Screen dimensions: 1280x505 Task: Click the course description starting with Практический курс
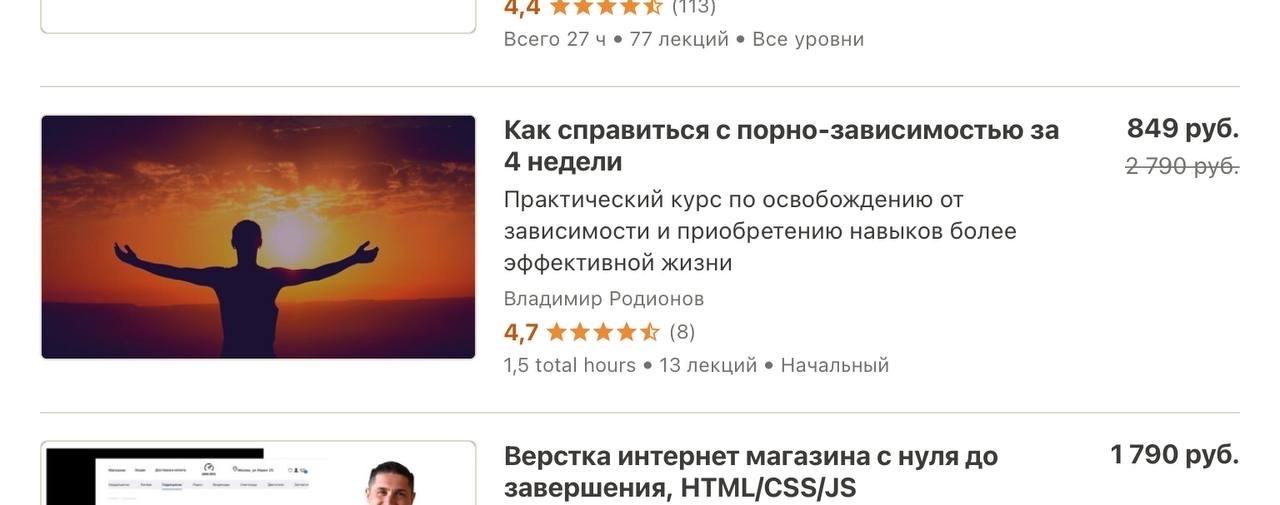pos(760,231)
